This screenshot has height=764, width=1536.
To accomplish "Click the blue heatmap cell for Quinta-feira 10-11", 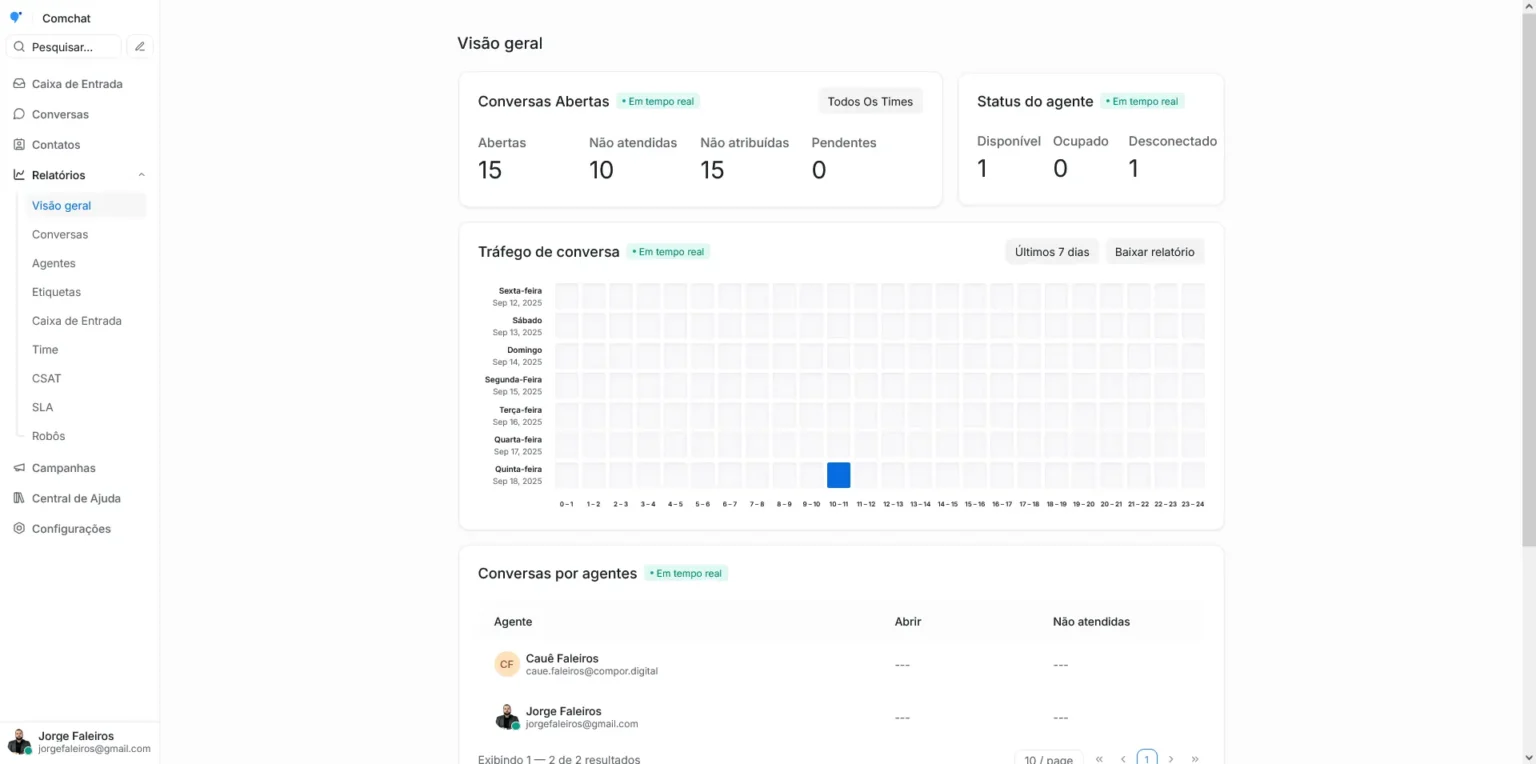I will point(838,475).
